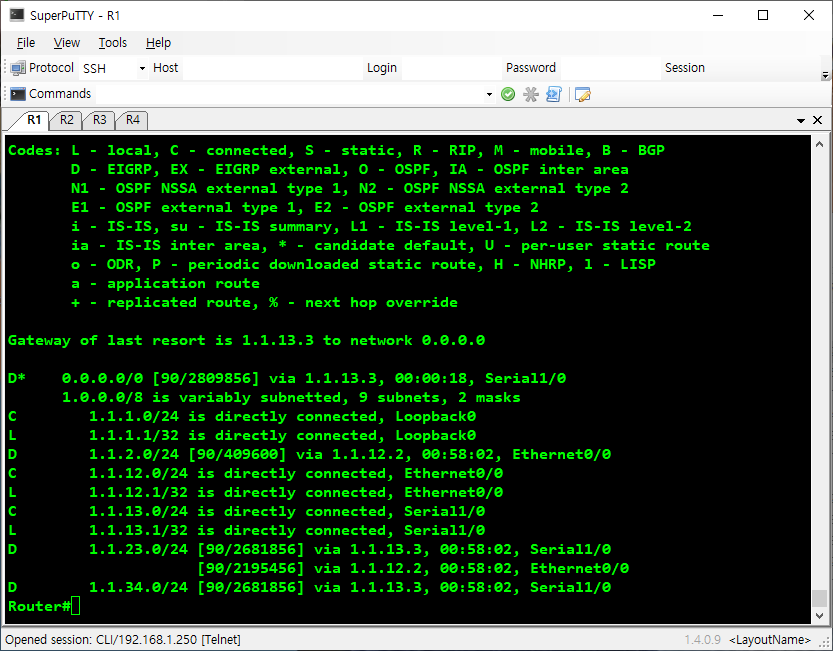Click the 1.1.2.0/24 route line

[x=309, y=454]
